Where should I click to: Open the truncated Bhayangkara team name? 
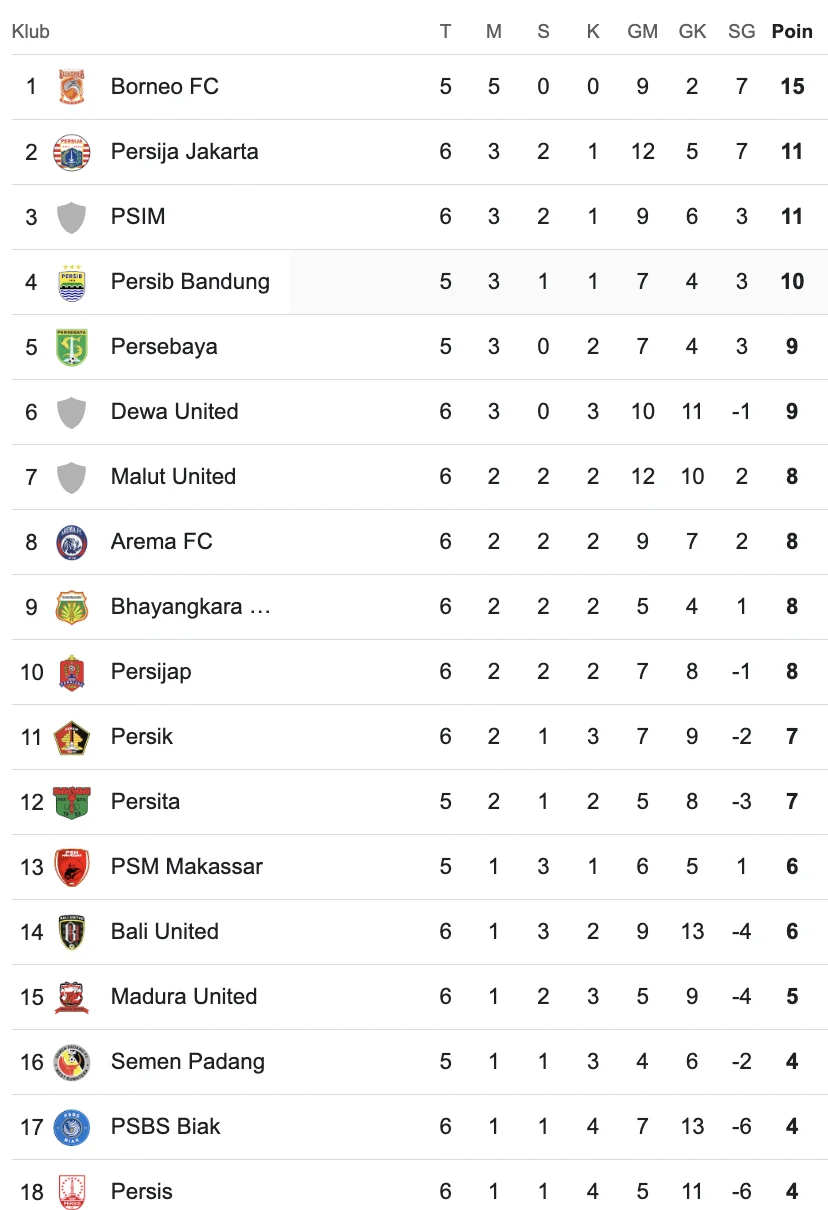(x=190, y=607)
